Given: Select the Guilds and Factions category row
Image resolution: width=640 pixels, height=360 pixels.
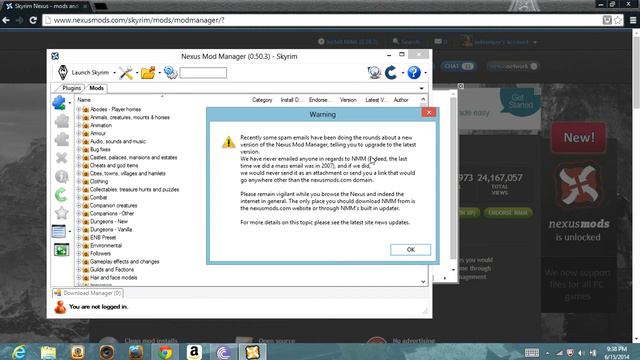Looking at the screenshot, I should [x=112, y=270].
